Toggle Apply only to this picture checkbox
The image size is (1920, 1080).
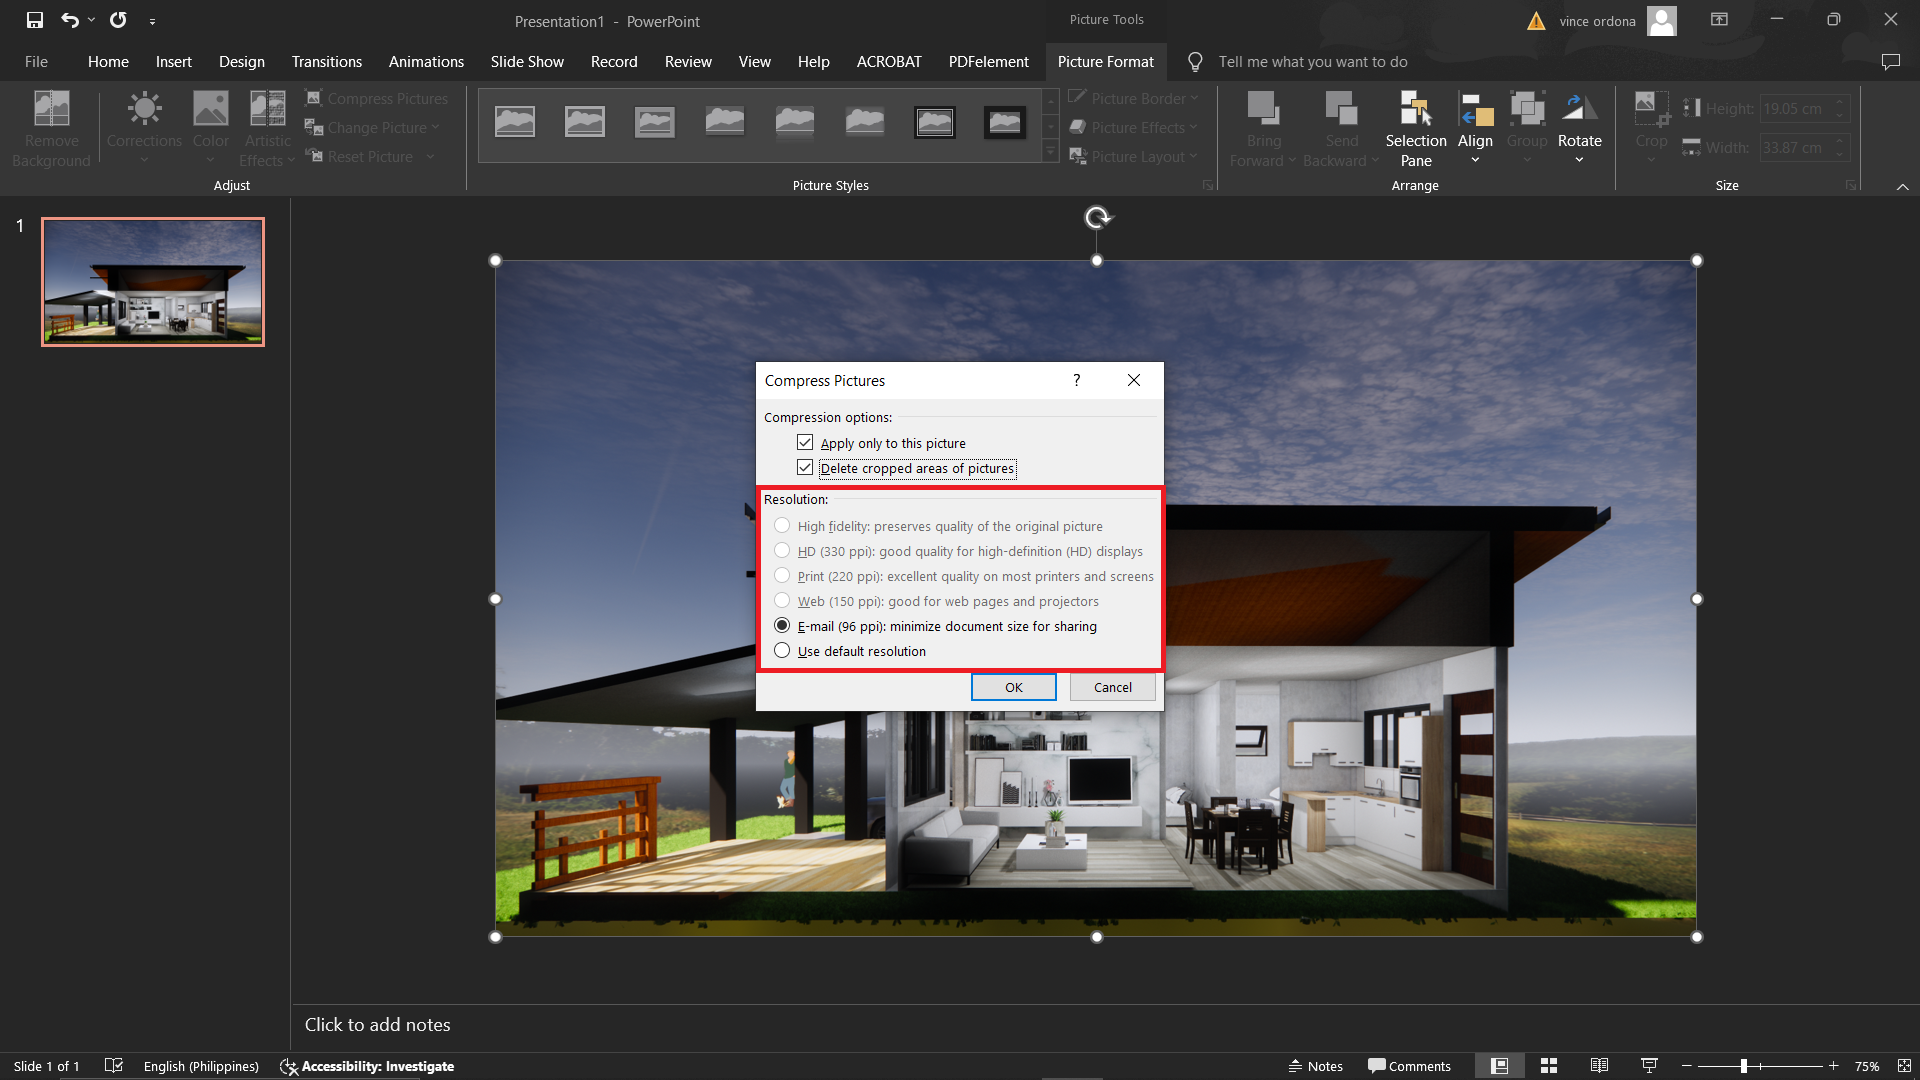point(804,442)
